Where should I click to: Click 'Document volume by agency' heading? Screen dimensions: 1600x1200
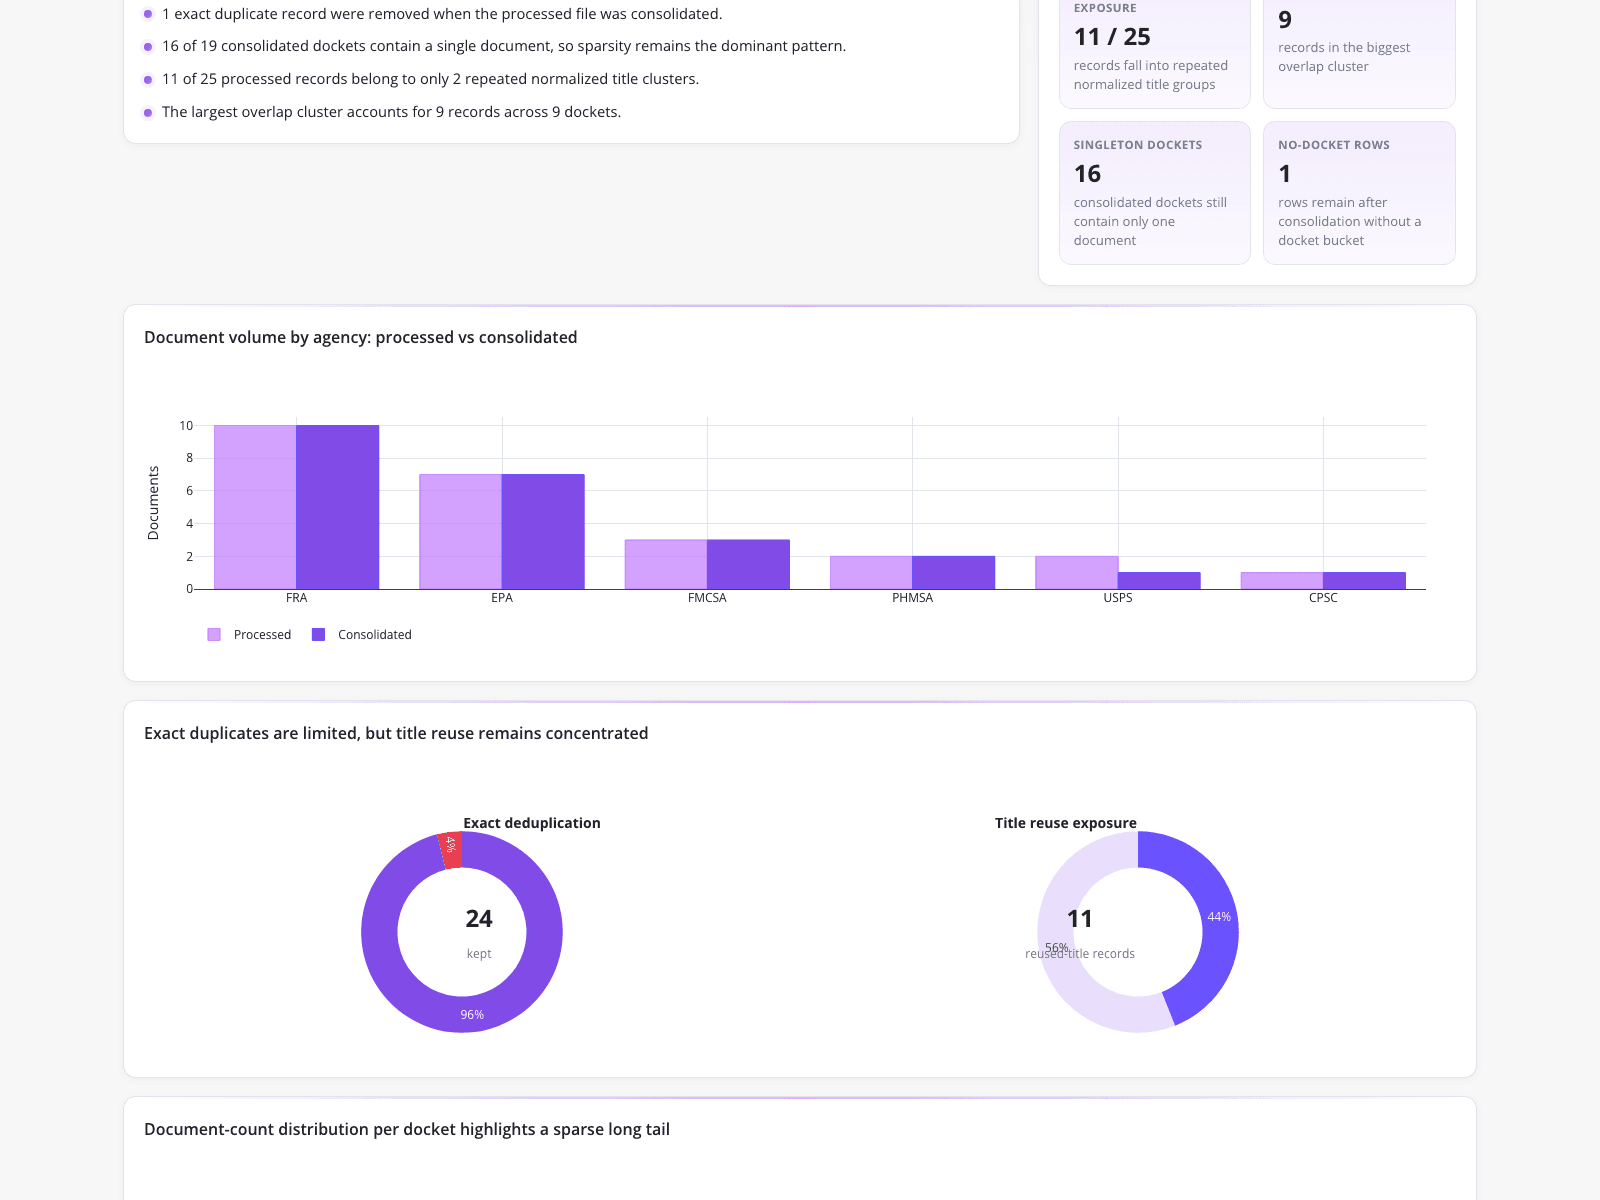361,337
